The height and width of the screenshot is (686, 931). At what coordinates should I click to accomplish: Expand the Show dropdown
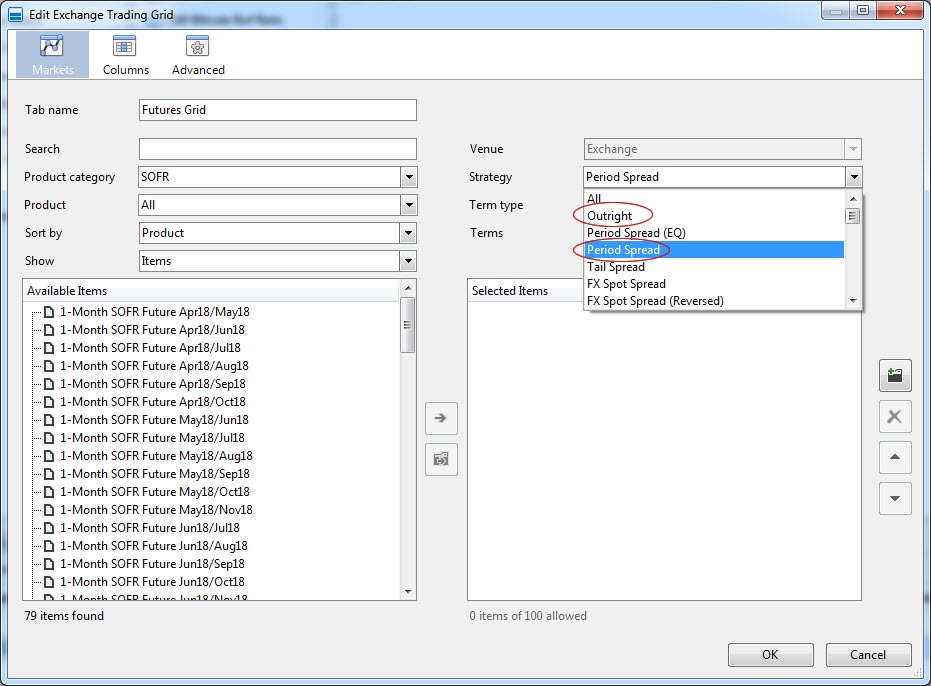[x=408, y=261]
